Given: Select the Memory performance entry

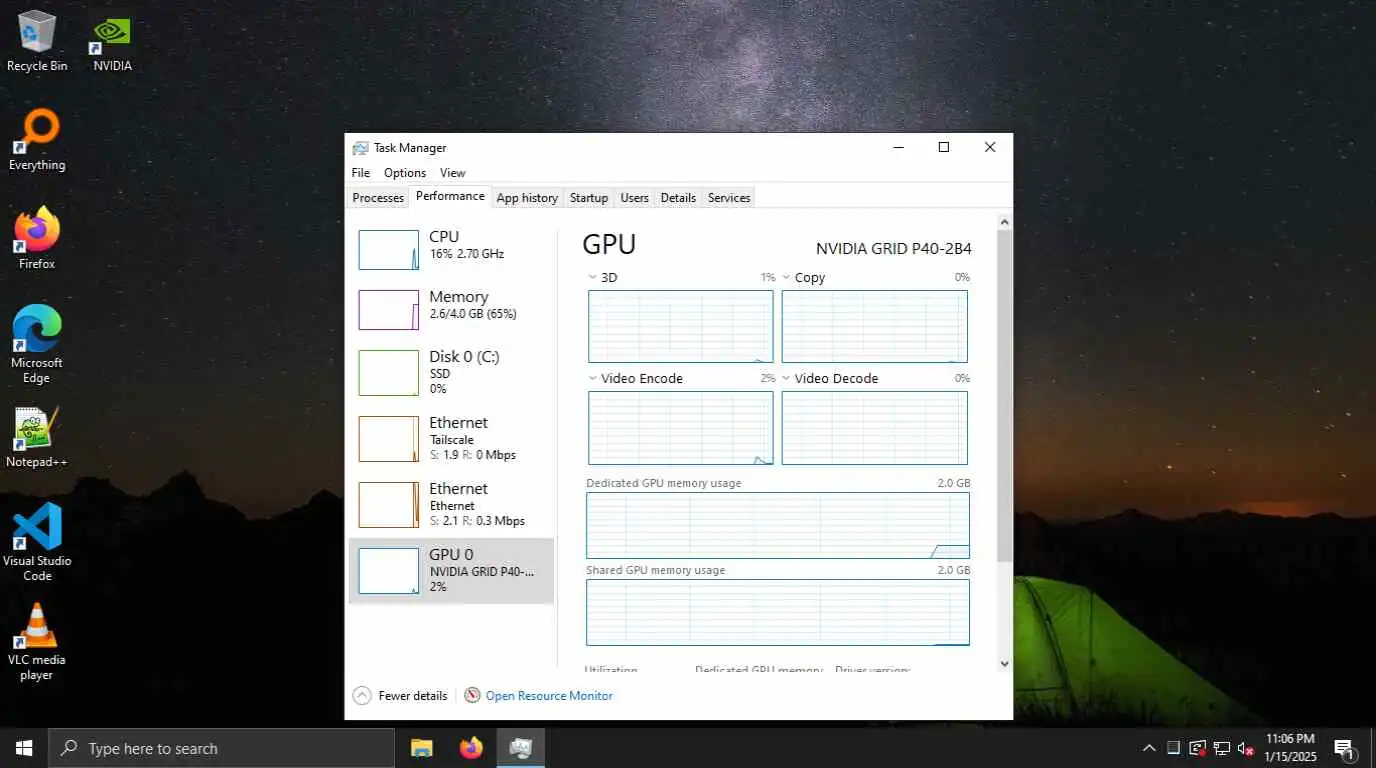Looking at the screenshot, I should [x=451, y=310].
